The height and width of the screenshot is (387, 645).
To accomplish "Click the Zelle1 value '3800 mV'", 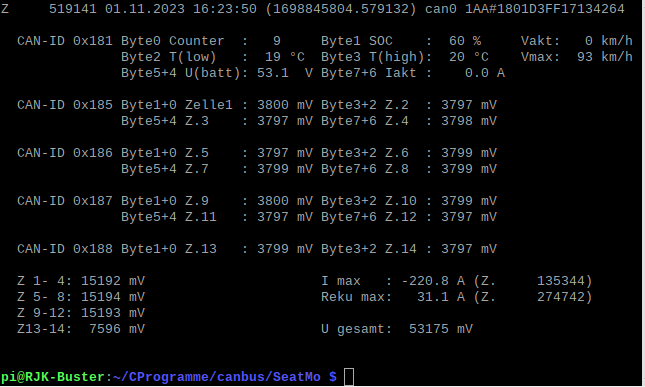I will [285, 105].
